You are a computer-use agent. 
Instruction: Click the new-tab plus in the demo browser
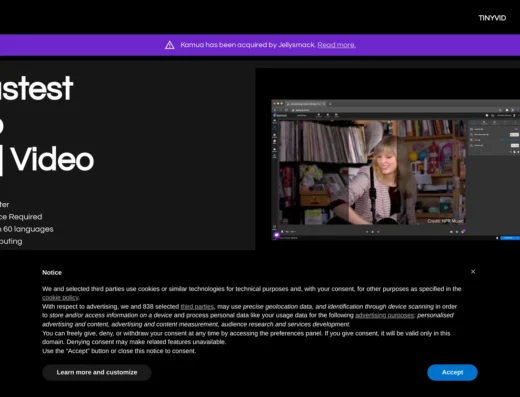point(330,104)
